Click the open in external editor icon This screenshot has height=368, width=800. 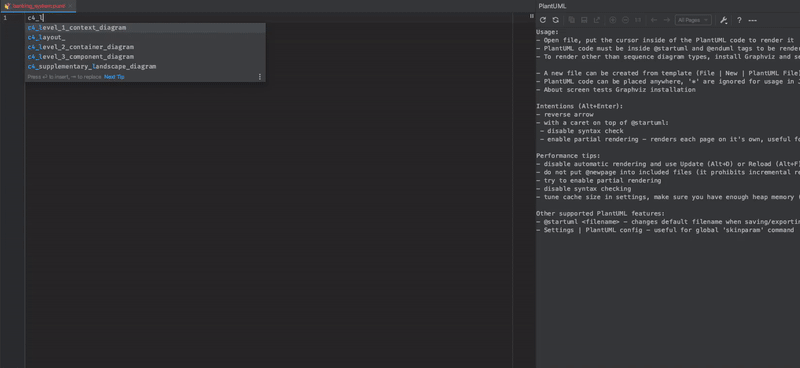click(596, 20)
